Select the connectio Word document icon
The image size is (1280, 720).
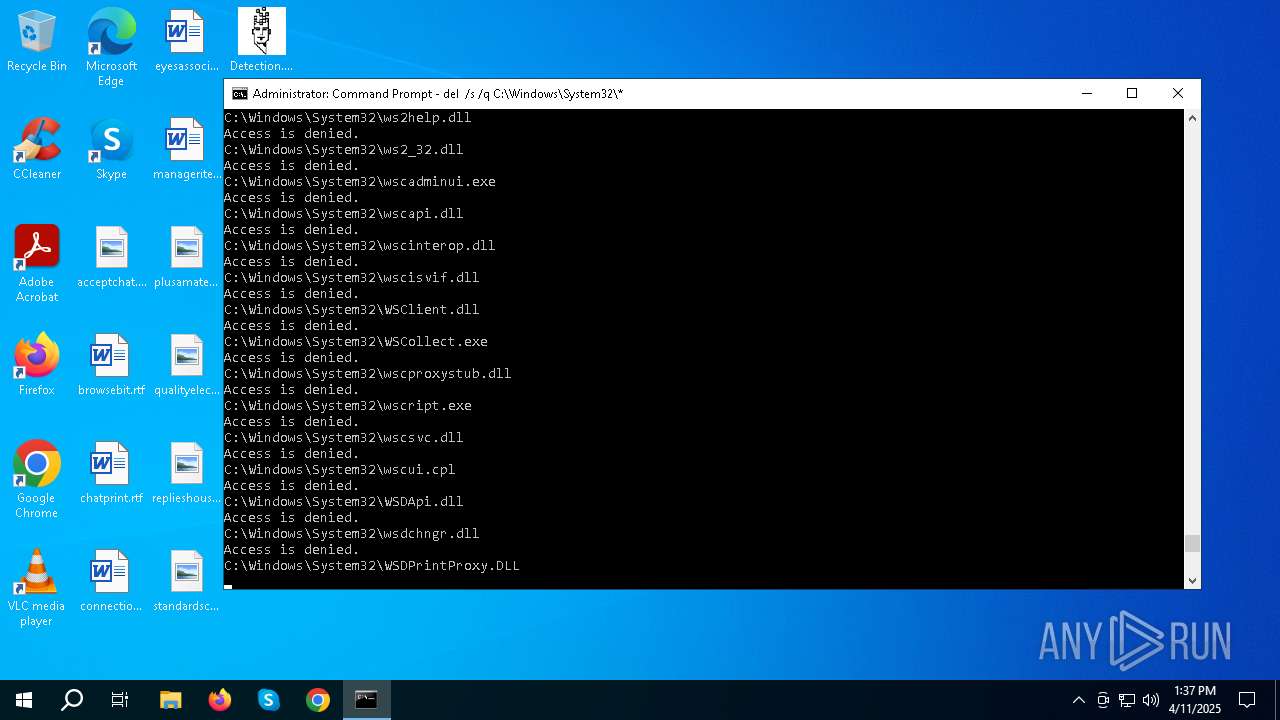[x=111, y=581]
